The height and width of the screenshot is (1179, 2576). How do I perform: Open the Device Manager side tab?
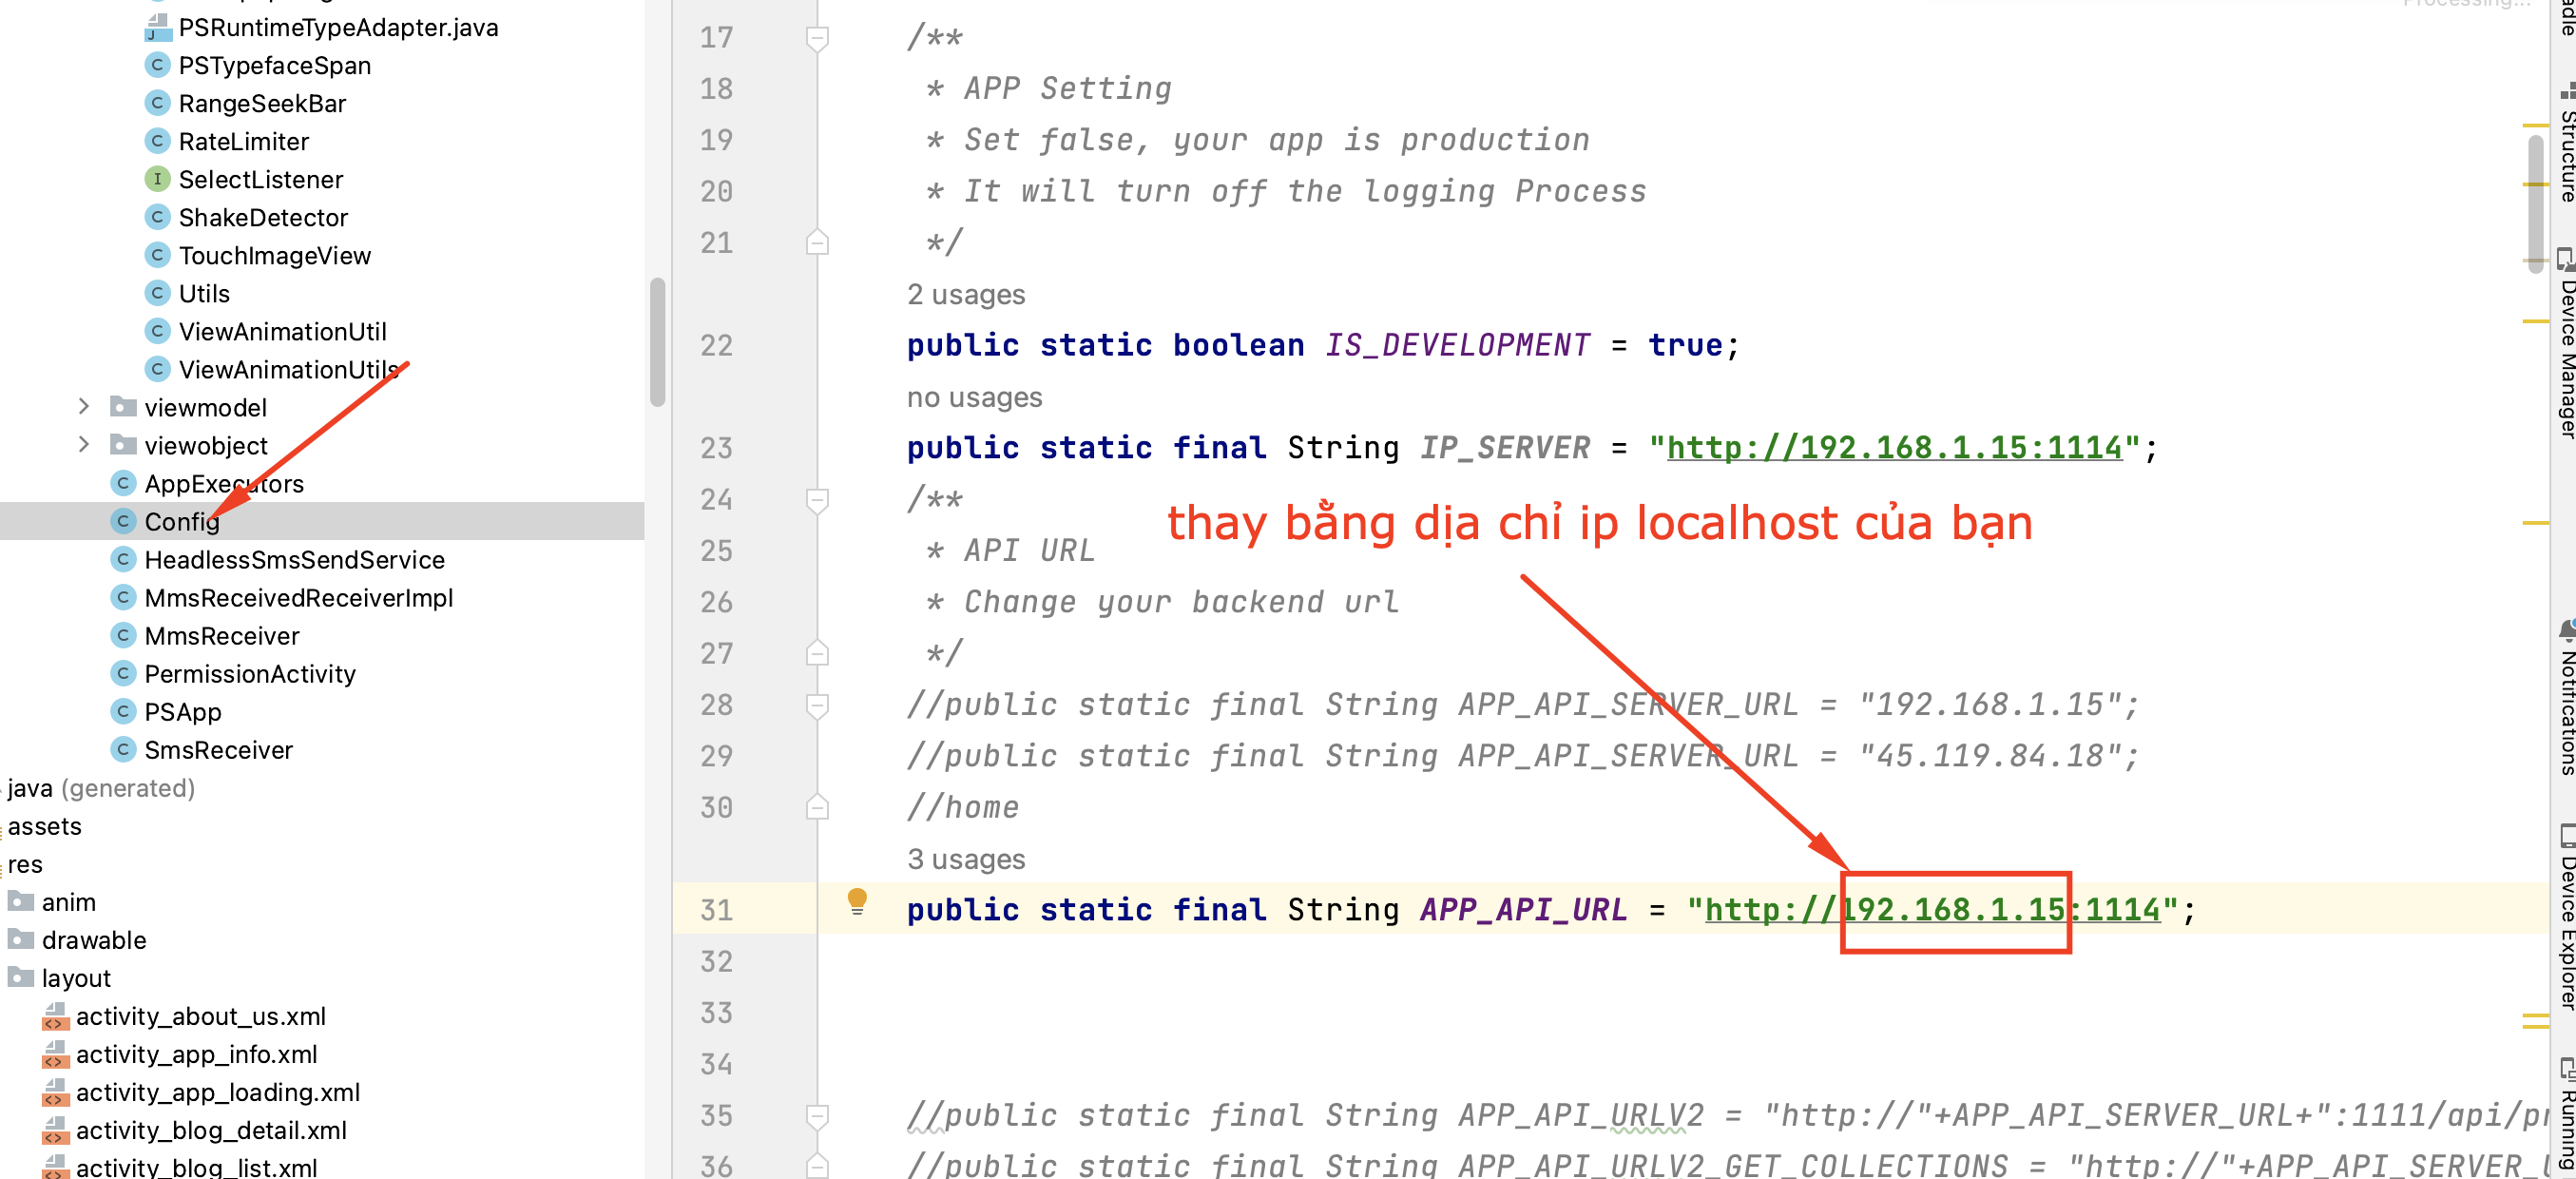point(2566,343)
